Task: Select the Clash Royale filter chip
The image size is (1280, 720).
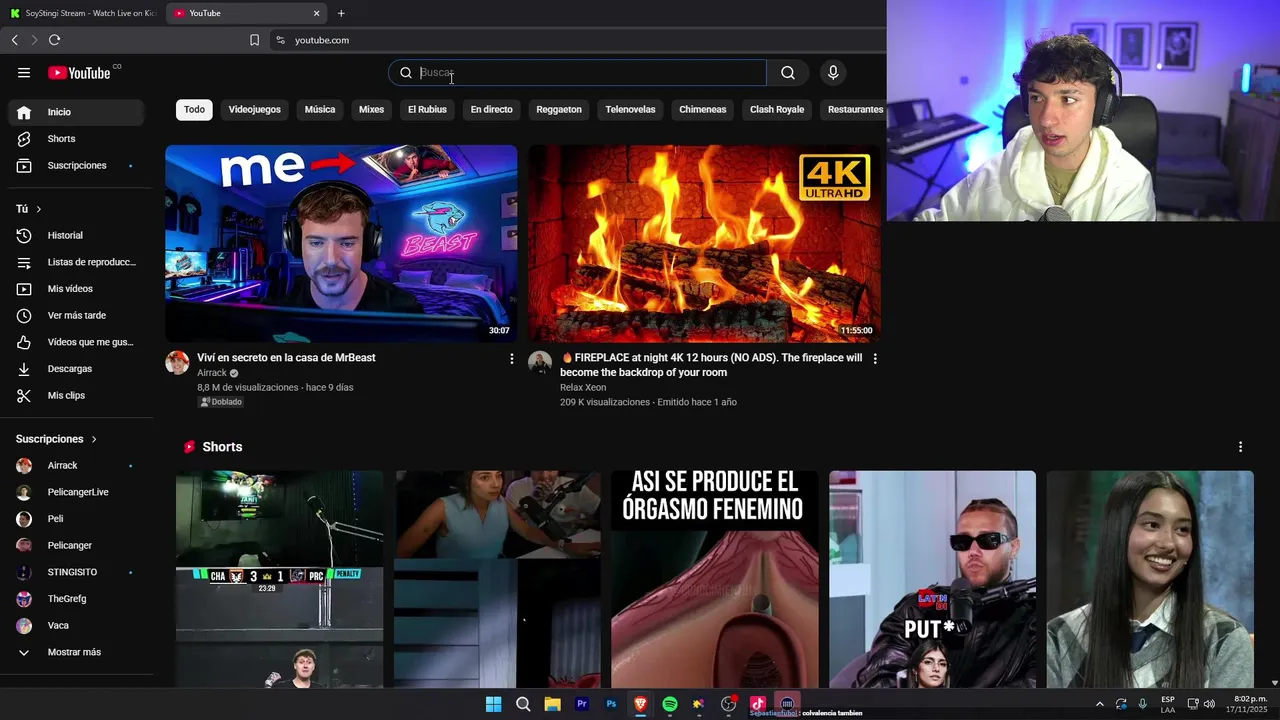Action: click(x=777, y=109)
